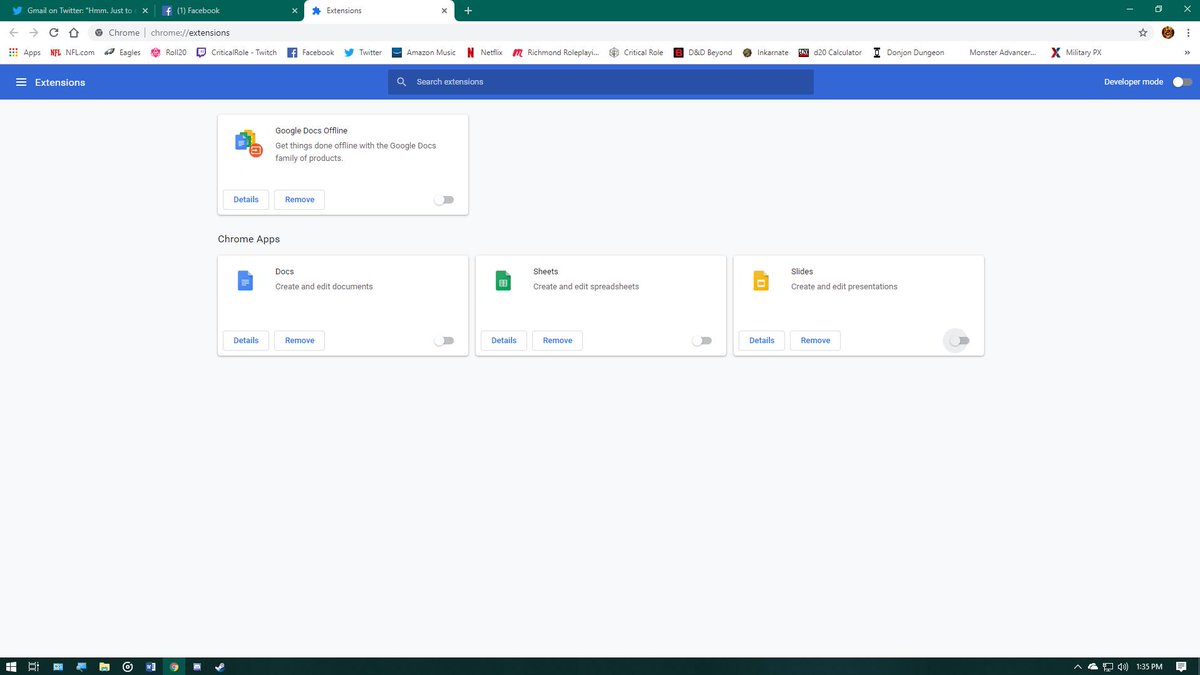The height and width of the screenshot is (675, 1200).
Task: Open the d20 Calculator bookmark
Action: tap(830, 52)
